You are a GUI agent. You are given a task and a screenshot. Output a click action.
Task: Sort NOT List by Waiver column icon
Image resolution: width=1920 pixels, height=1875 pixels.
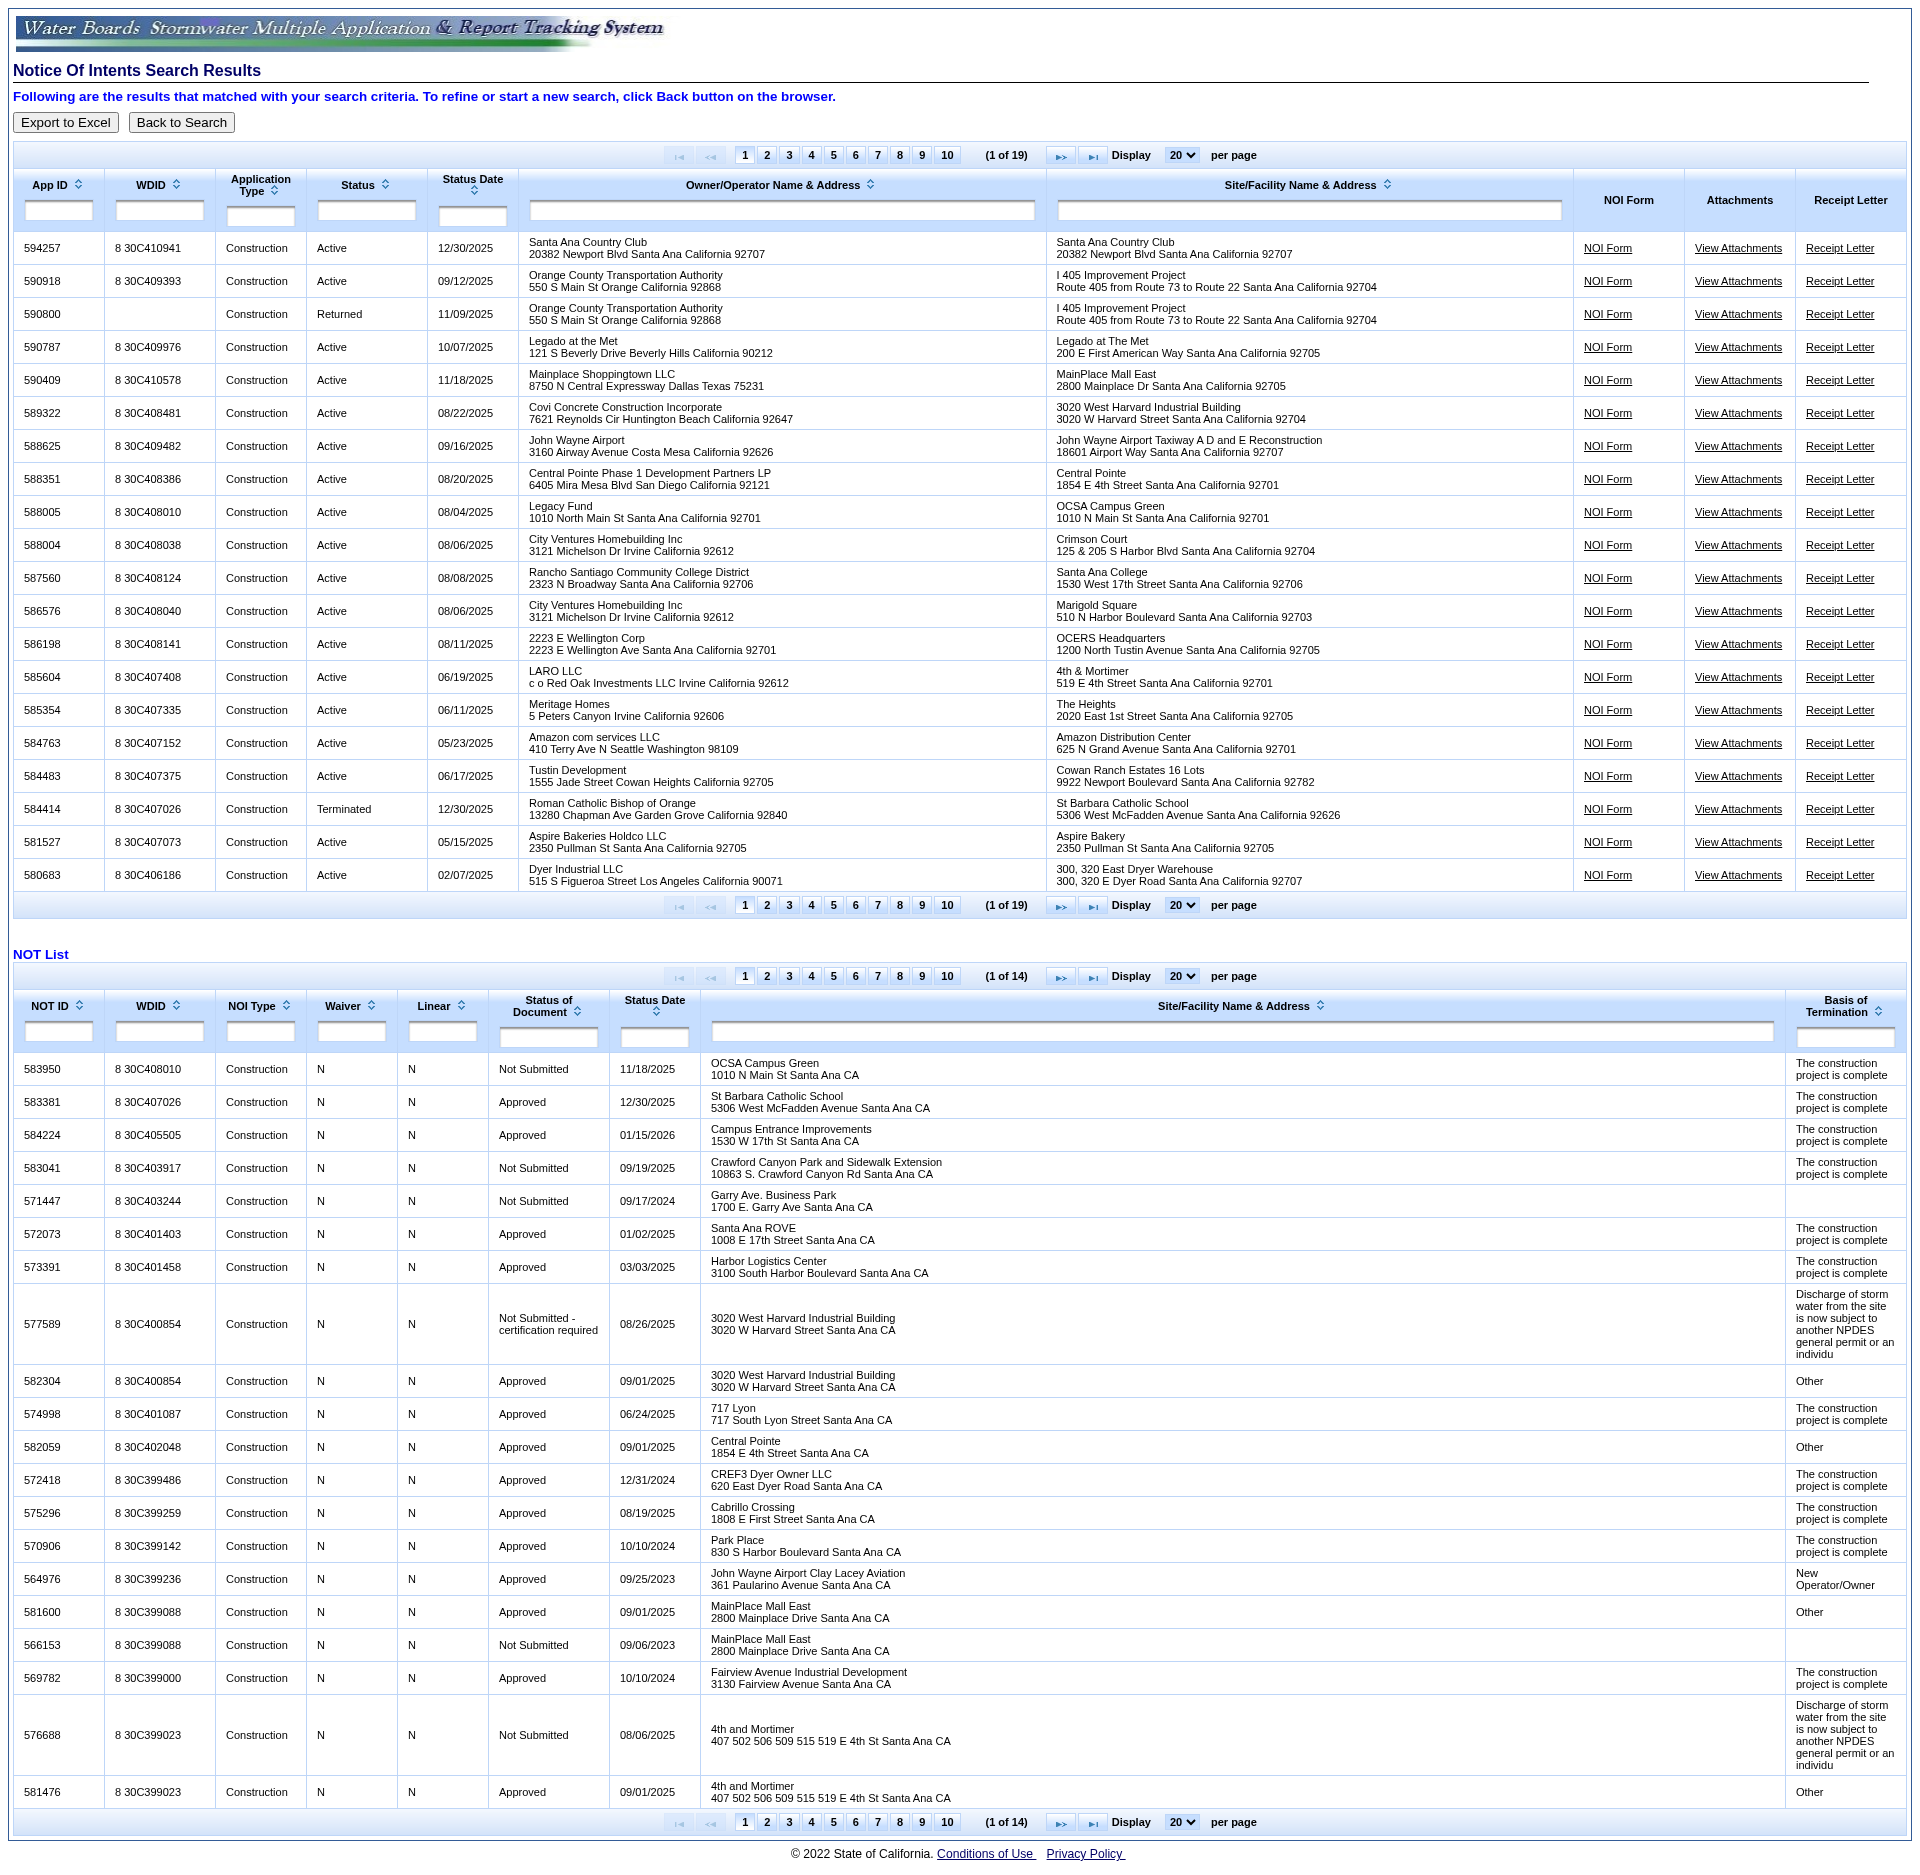click(371, 1006)
